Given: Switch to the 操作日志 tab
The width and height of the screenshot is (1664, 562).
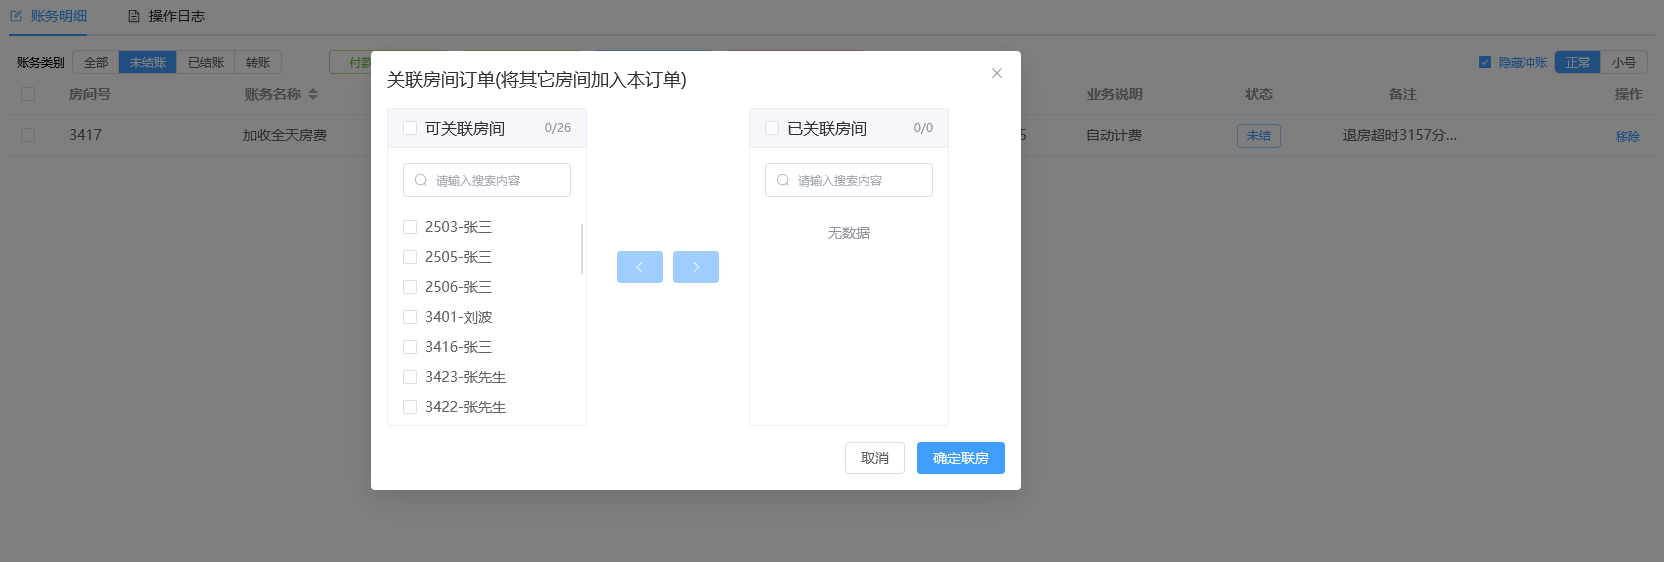Looking at the screenshot, I should 166,16.
